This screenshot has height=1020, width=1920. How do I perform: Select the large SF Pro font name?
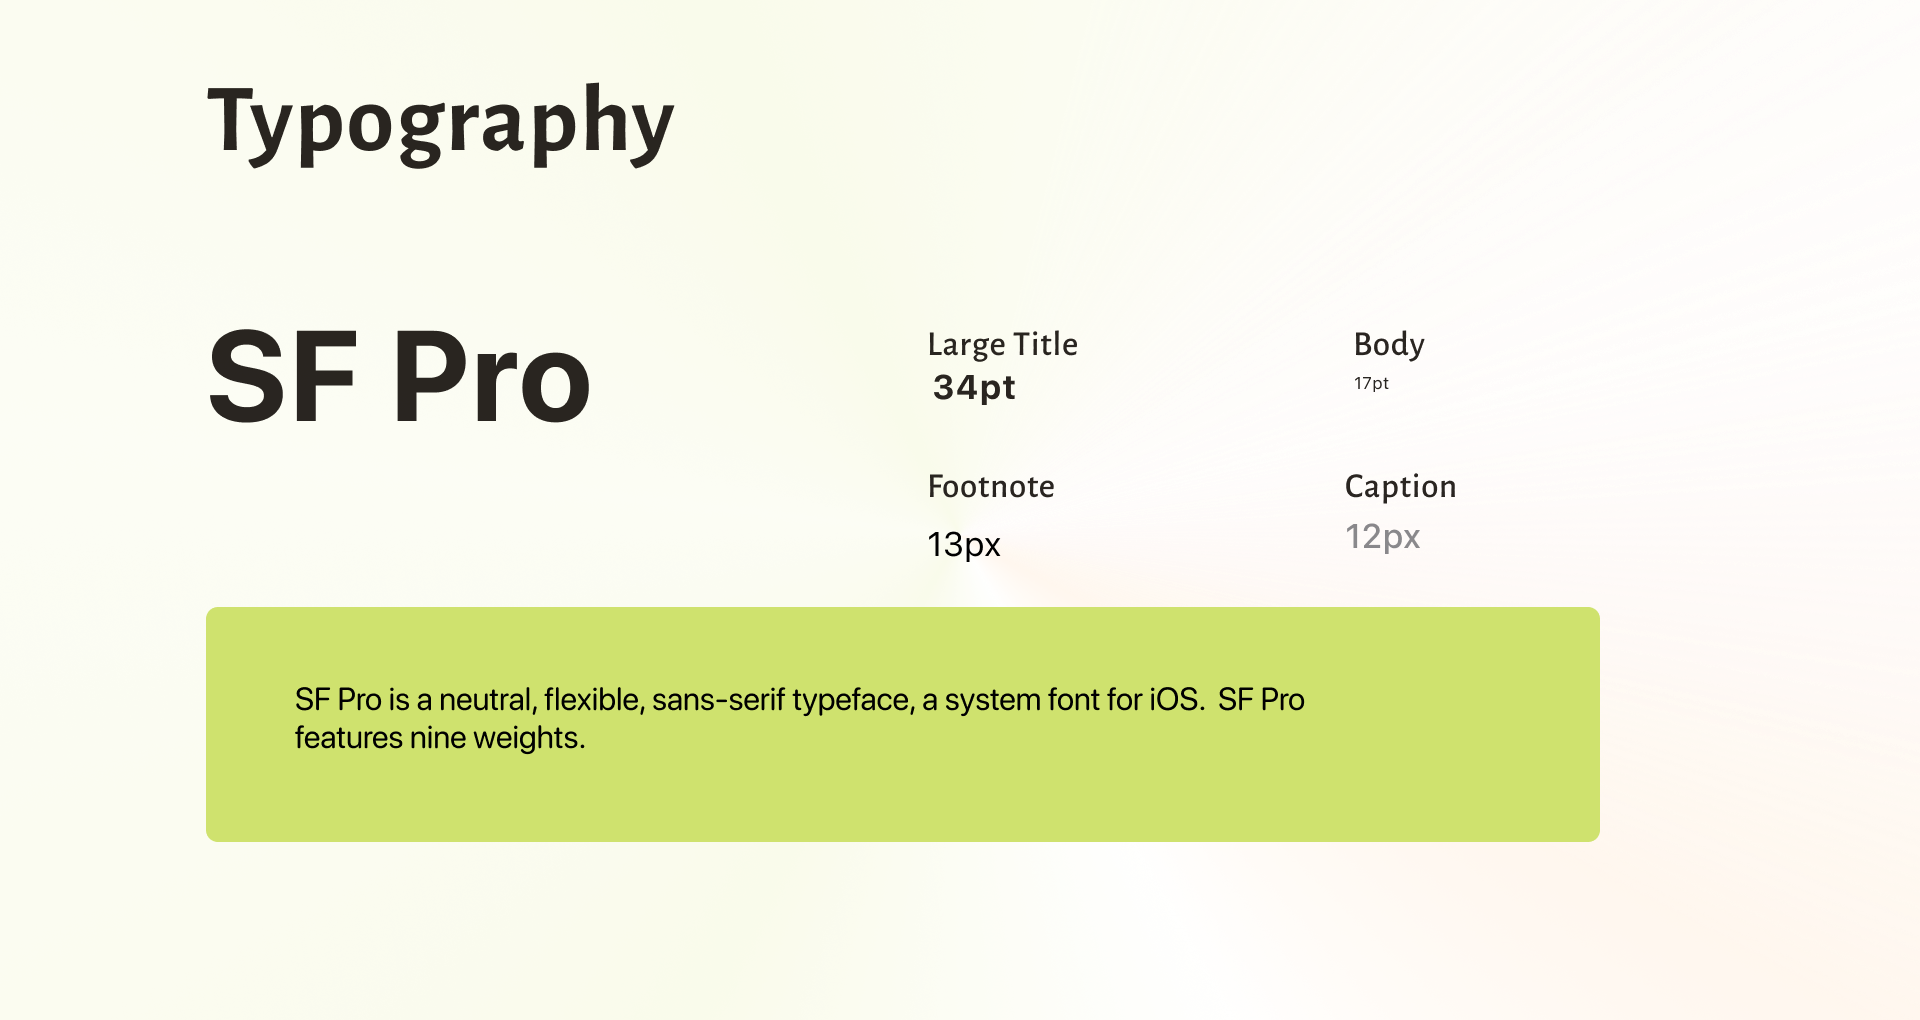pyautogui.click(x=399, y=379)
